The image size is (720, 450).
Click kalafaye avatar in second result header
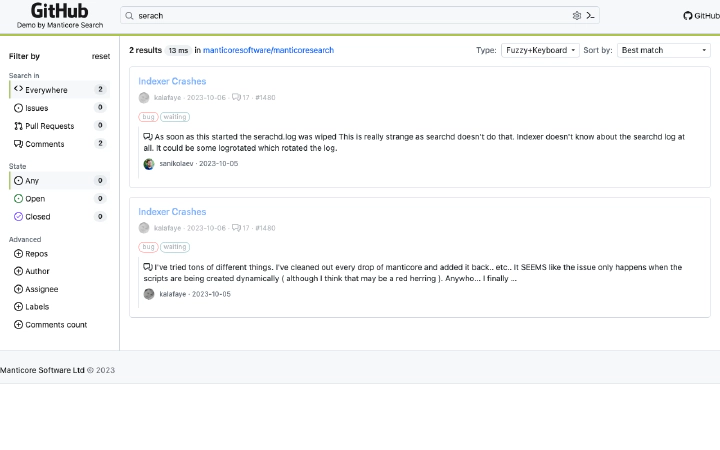tap(144, 228)
